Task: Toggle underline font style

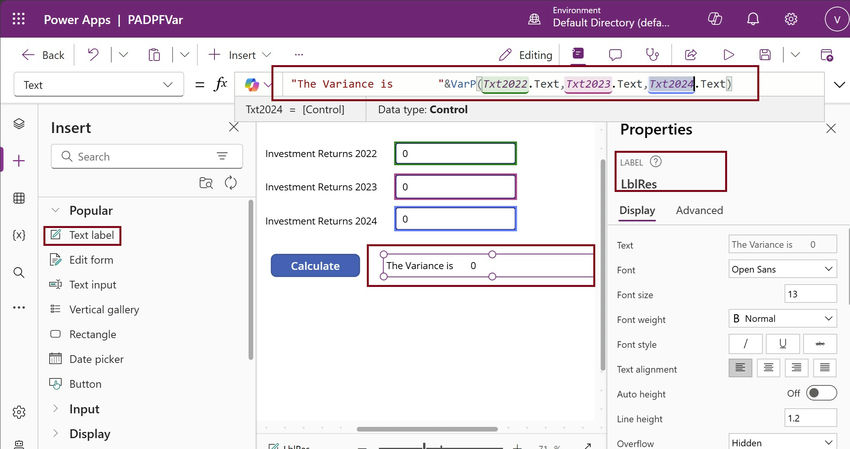Action: pyautogui.click(x=783, y=344)
